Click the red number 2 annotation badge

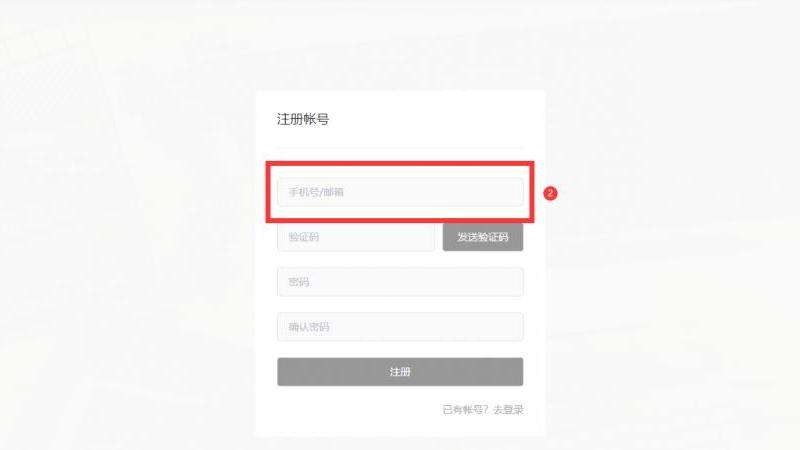550,193
